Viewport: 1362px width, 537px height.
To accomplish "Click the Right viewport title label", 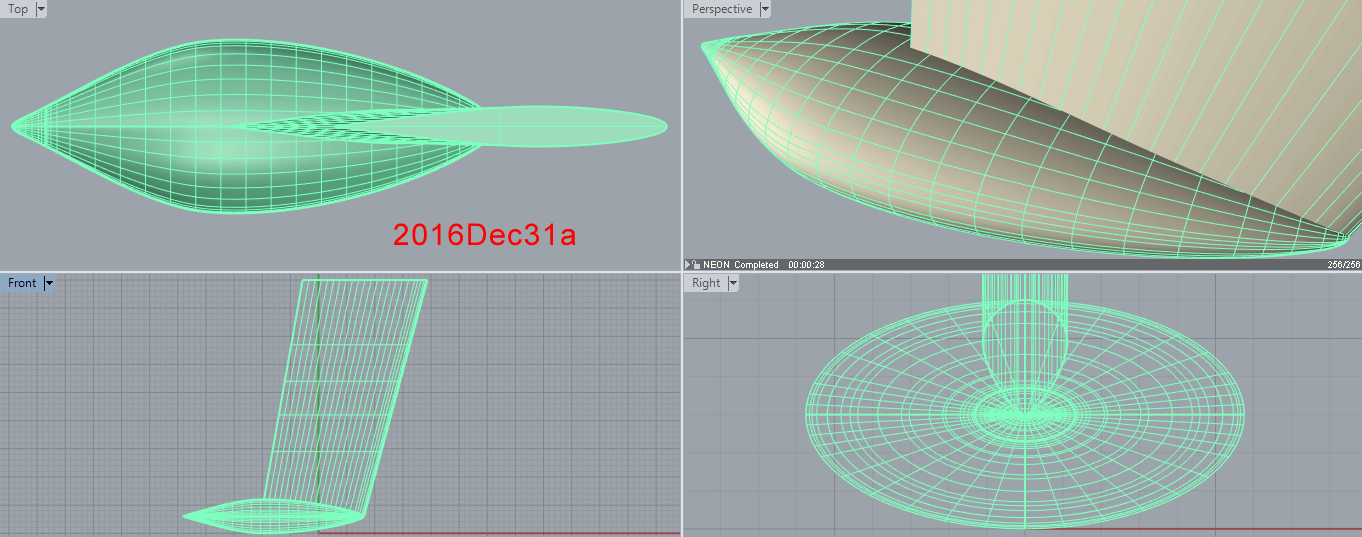I will 706,283.
